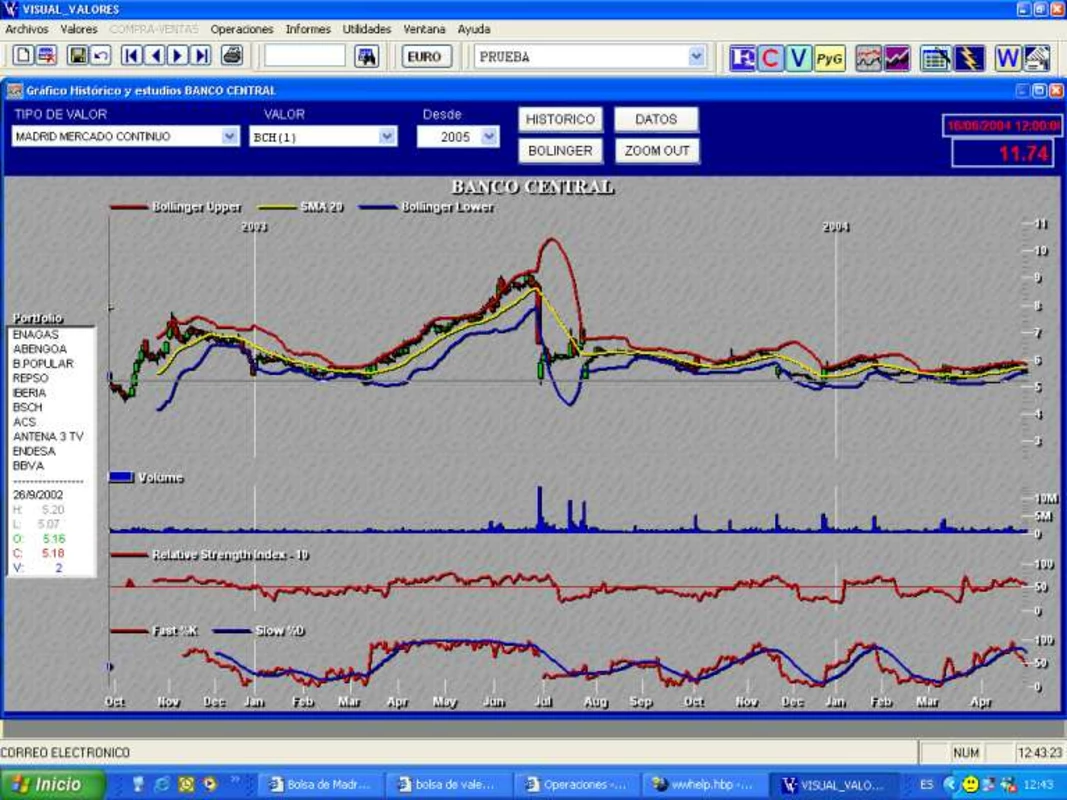
Task: Go to the last record arrow
Action: tap(201, 56)
